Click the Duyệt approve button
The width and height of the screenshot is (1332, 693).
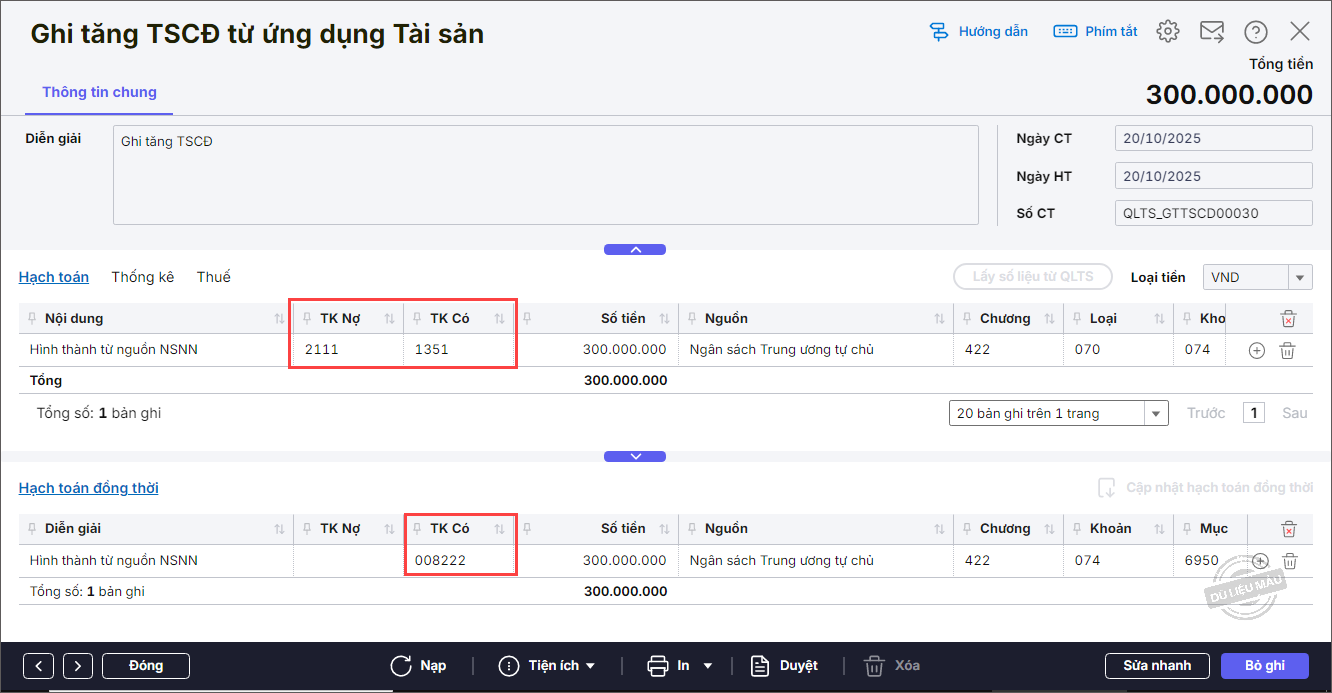tap(785, 666)
